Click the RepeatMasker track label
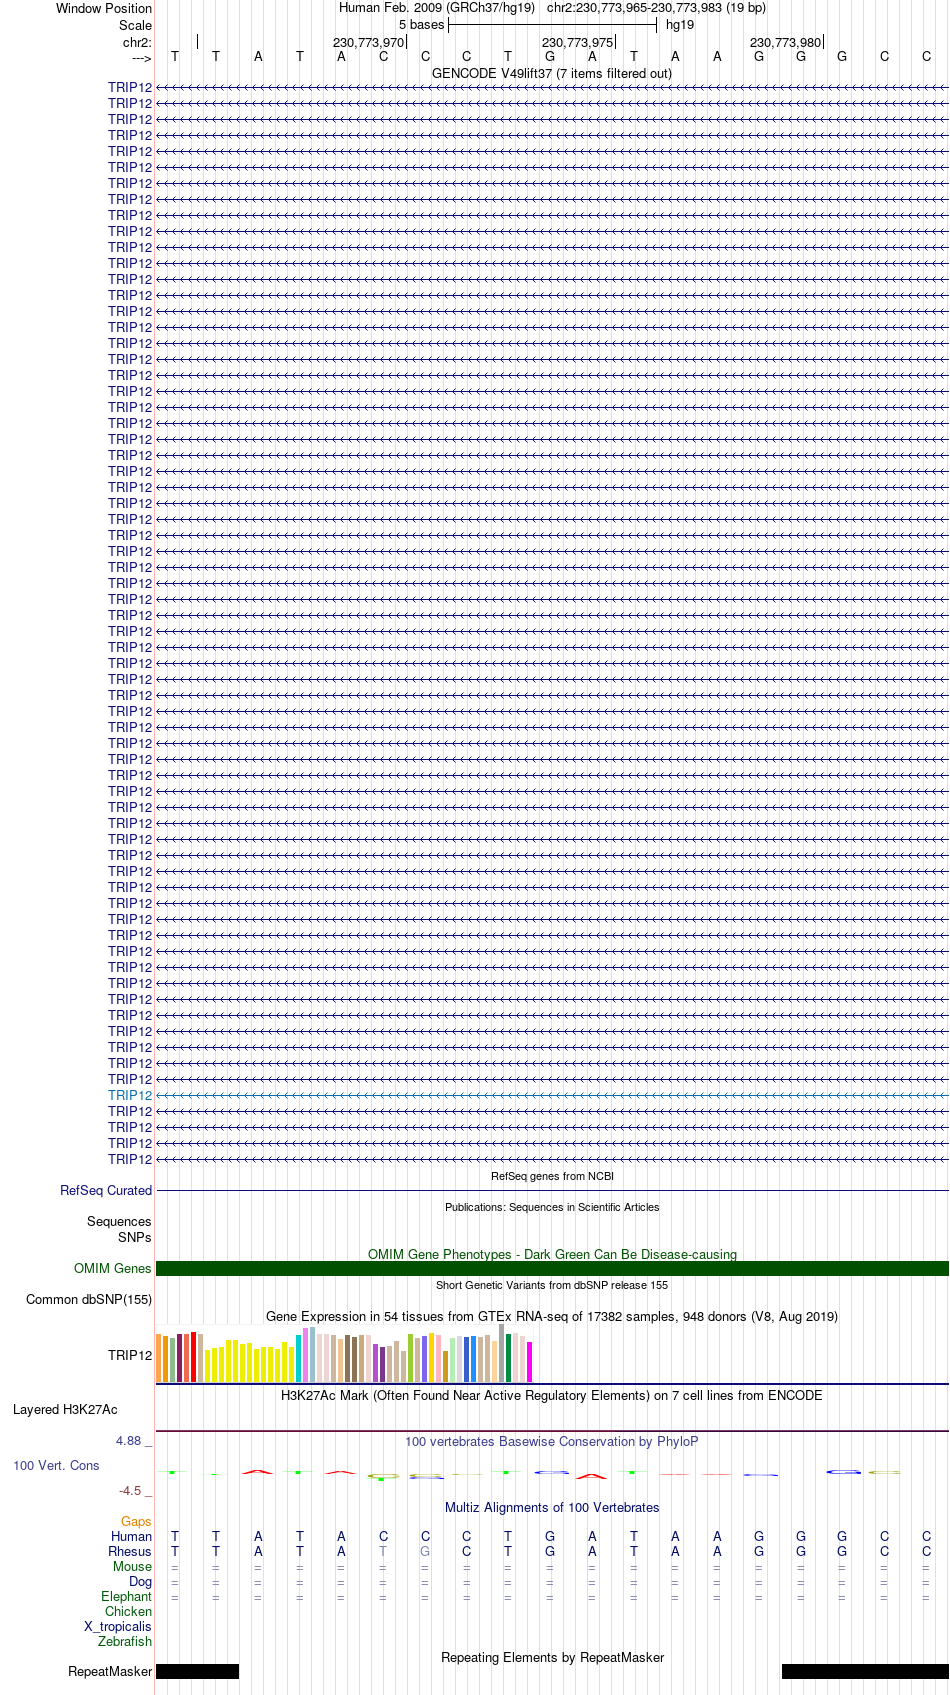Image resolution: width=950 pixels, height=1695 pixels. click(110, 1671)
